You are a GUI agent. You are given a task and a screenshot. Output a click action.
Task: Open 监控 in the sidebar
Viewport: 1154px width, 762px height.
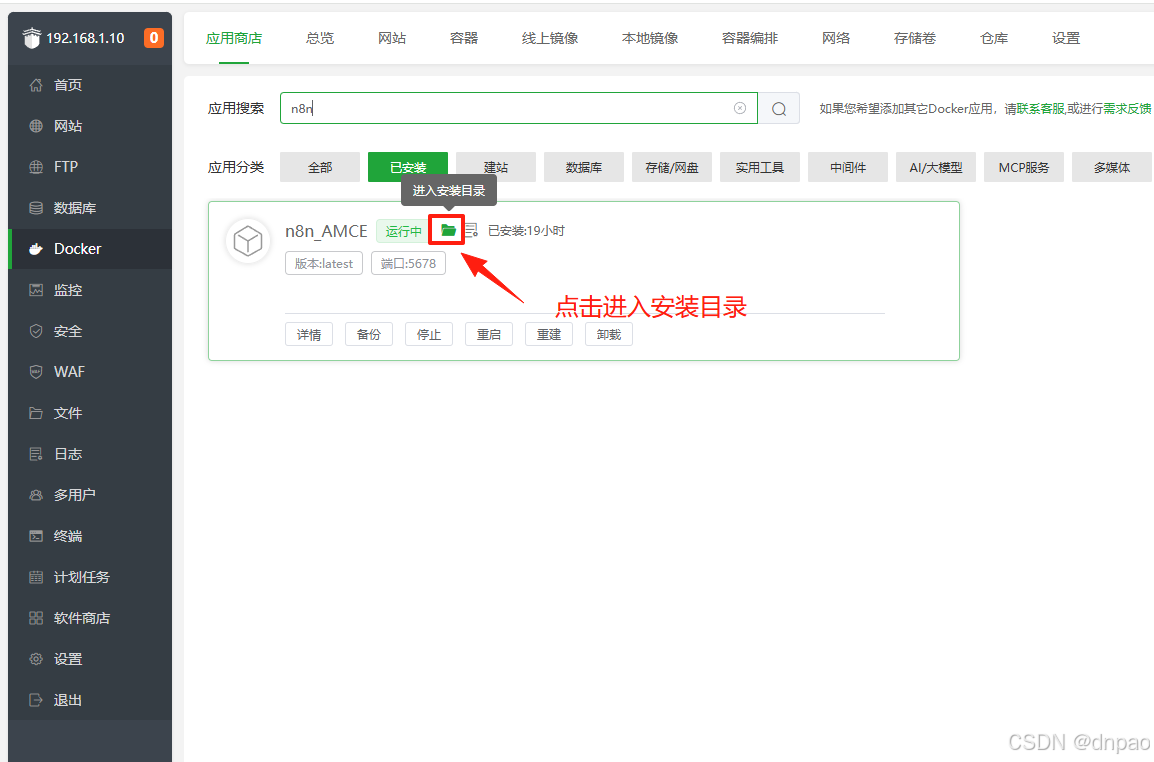coord(90,290)
